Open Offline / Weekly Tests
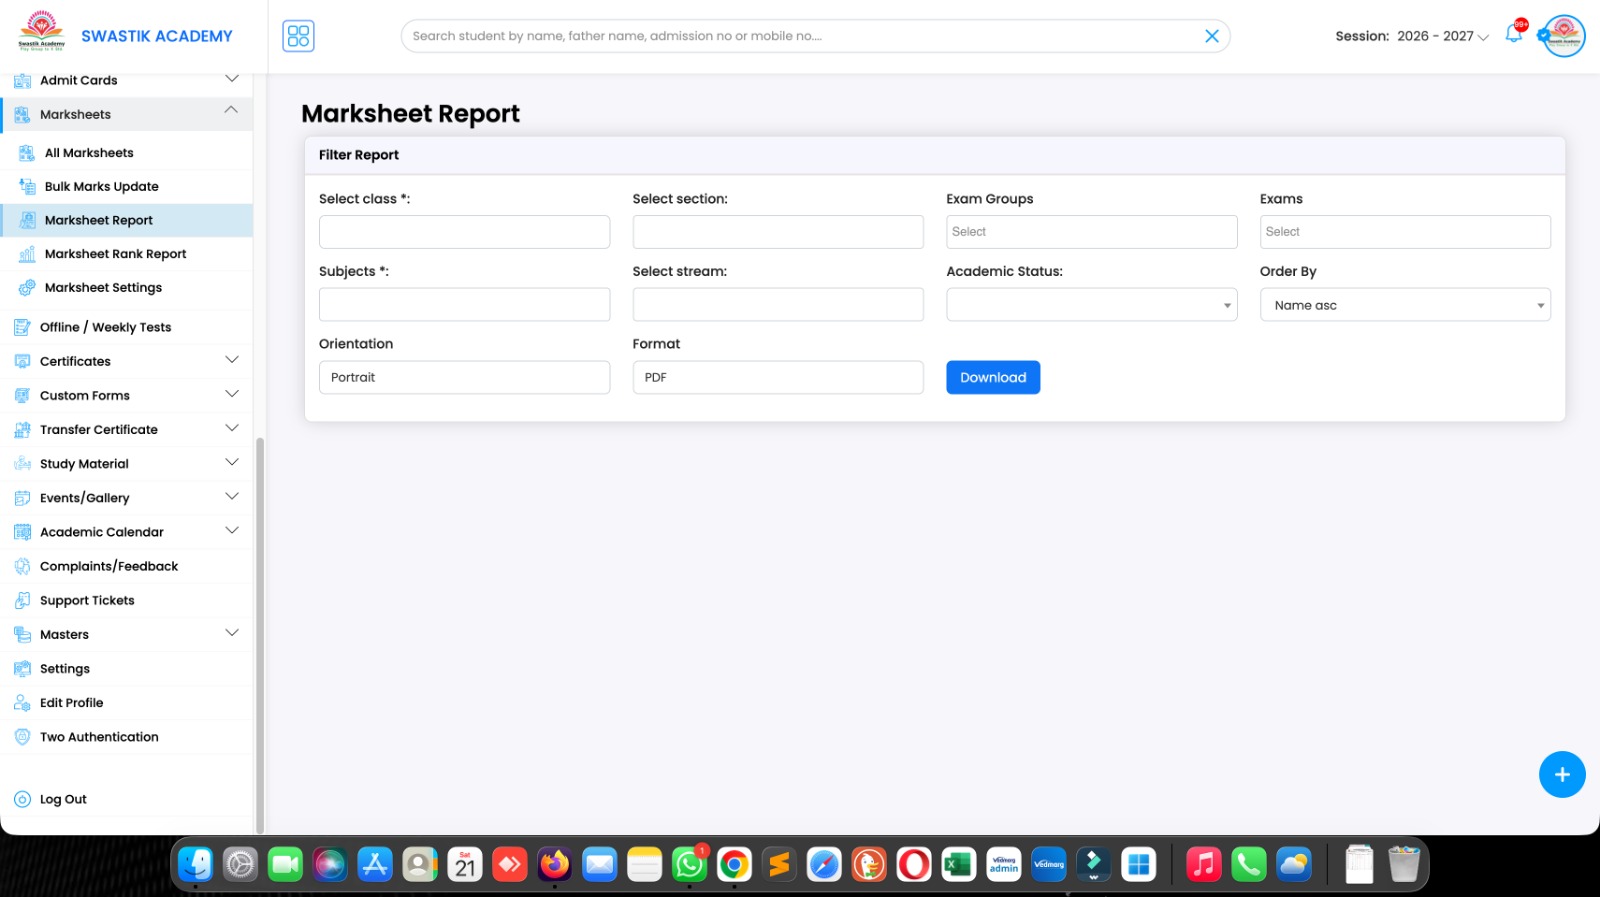The width and height of the screenshot is (1600, 897). pyautogui.click(x=126, y=327)
